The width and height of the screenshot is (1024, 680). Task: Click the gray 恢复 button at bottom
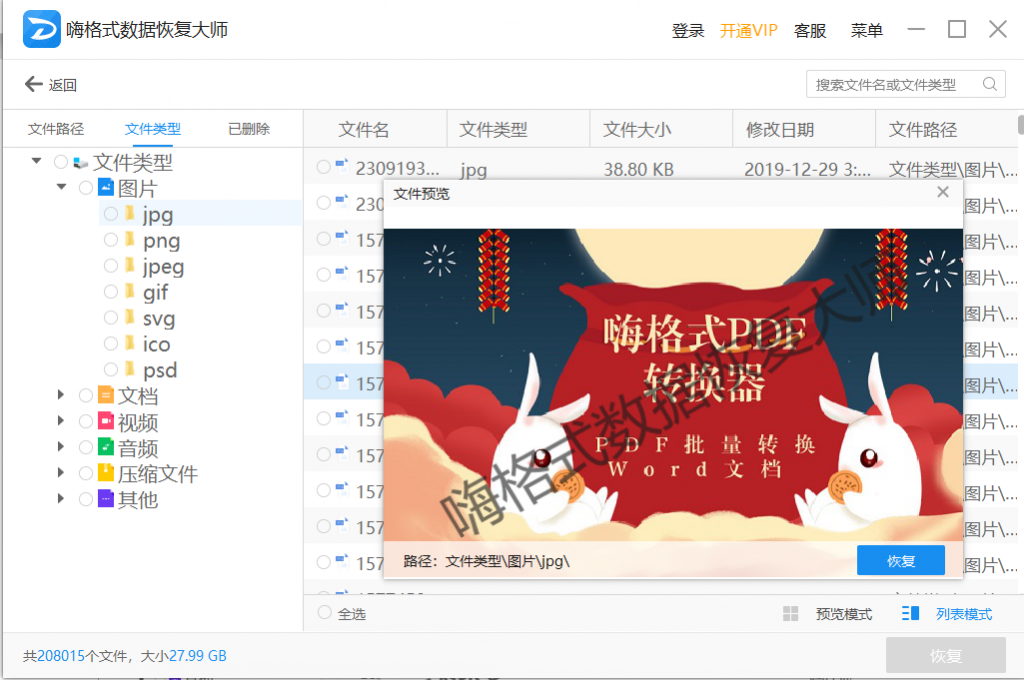tap(946, 655)
